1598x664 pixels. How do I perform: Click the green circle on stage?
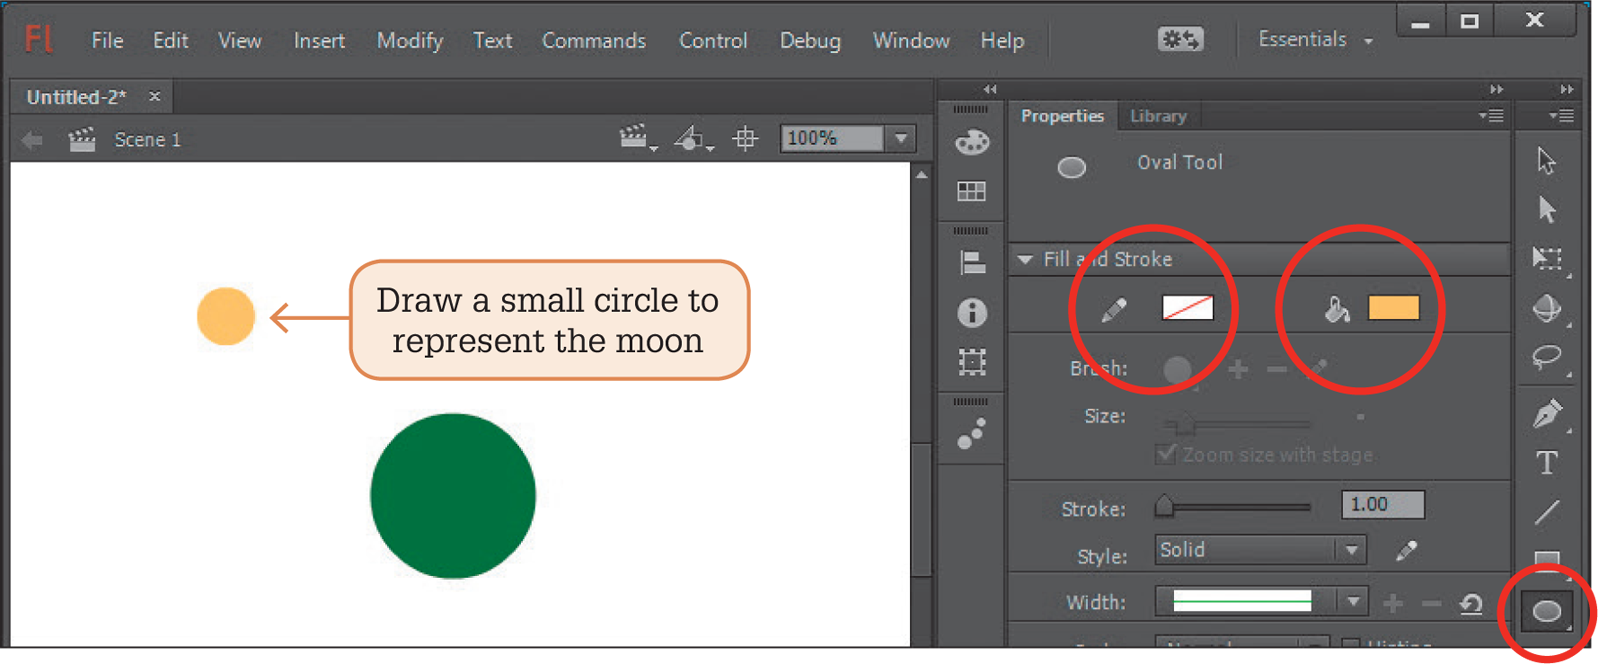[453, 496]
